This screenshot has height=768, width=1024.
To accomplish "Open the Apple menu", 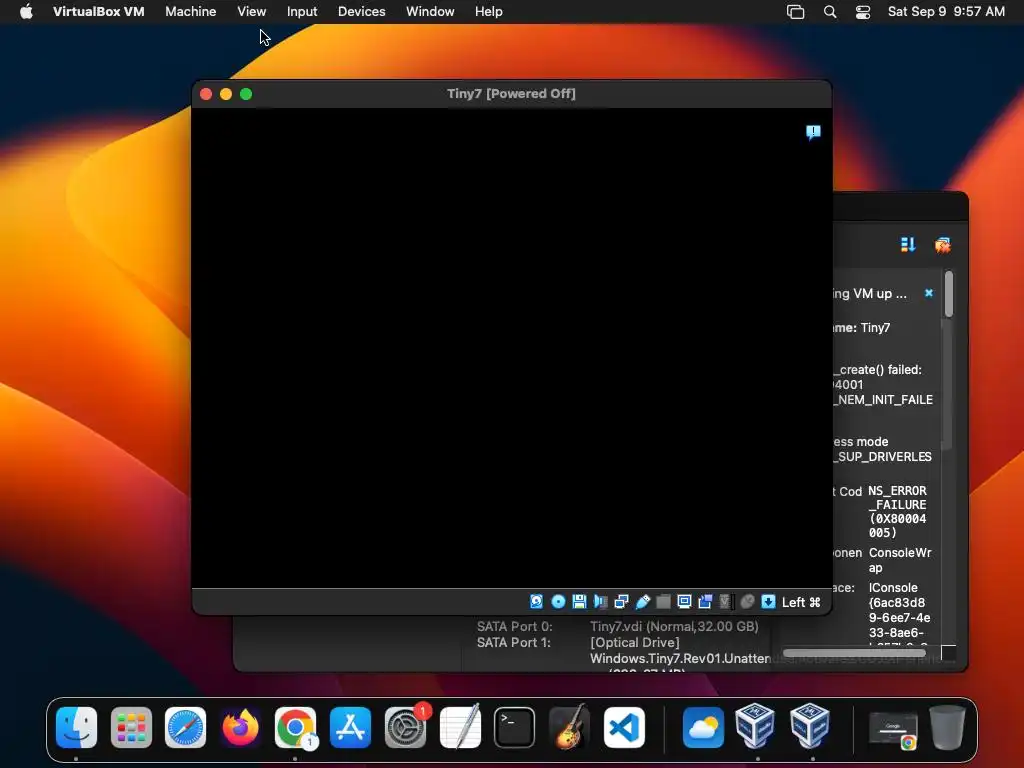I will point(26,12).
